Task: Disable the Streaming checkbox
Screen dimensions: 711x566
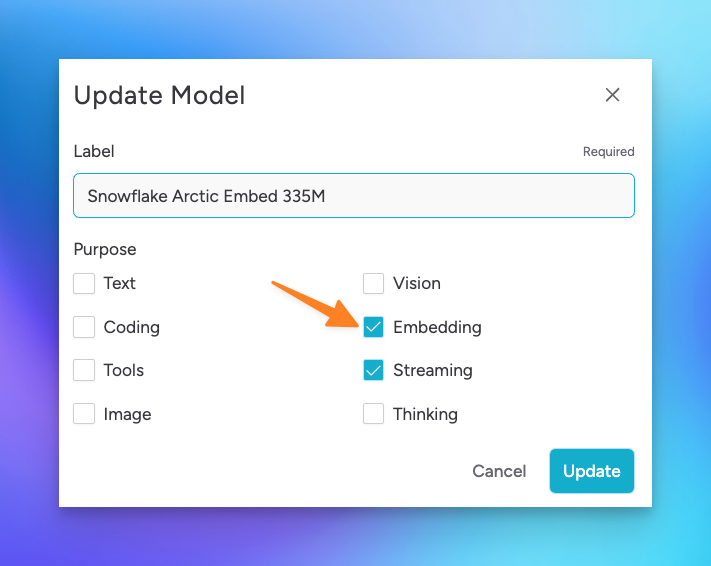Action: (x=374, y=370)
